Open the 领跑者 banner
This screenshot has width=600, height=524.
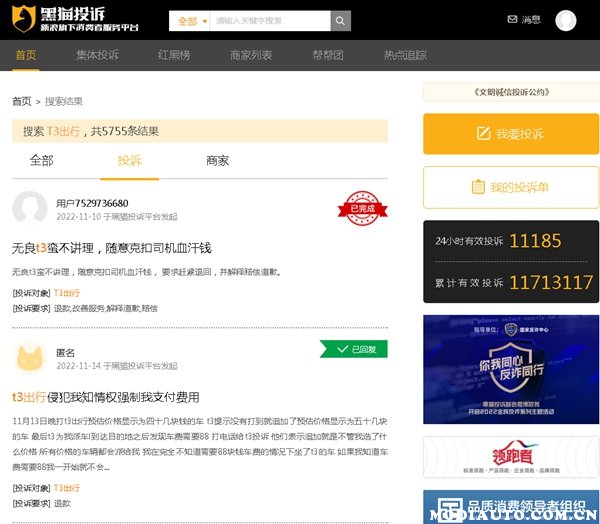[x=511, y=457]
